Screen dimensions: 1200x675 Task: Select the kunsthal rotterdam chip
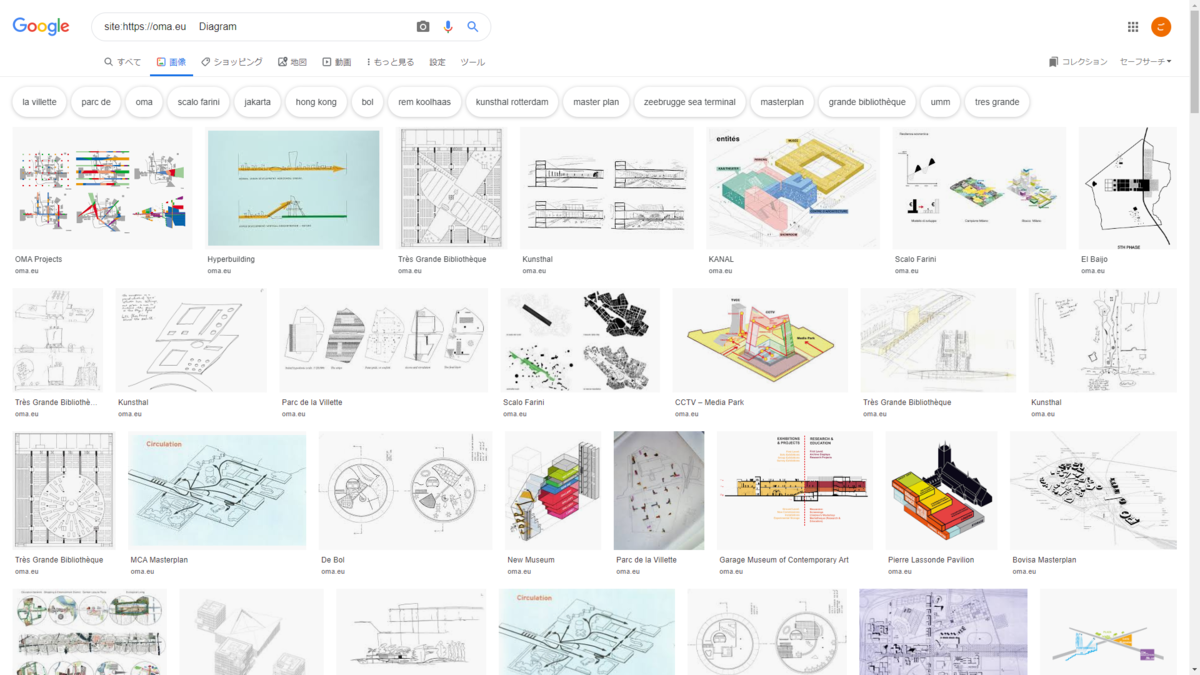[512, 102]
